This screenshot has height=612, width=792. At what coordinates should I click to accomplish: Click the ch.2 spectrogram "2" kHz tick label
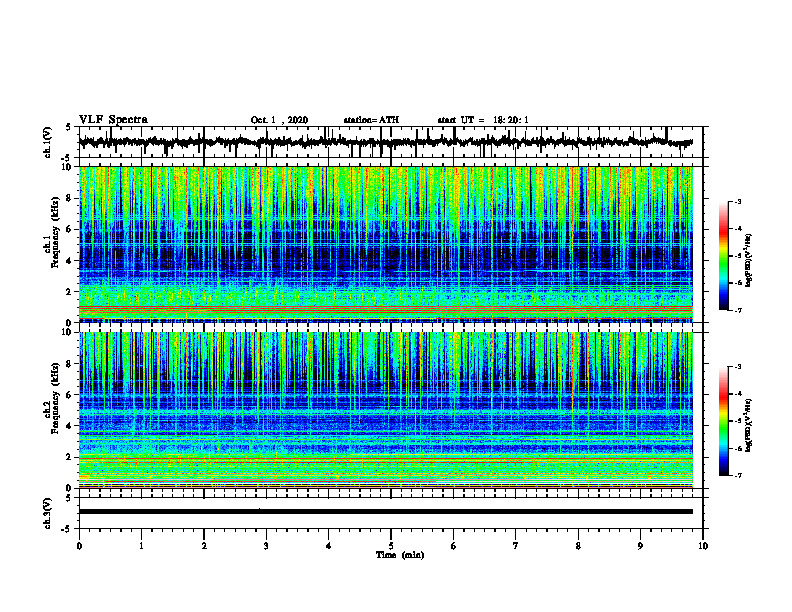point(70,457)
